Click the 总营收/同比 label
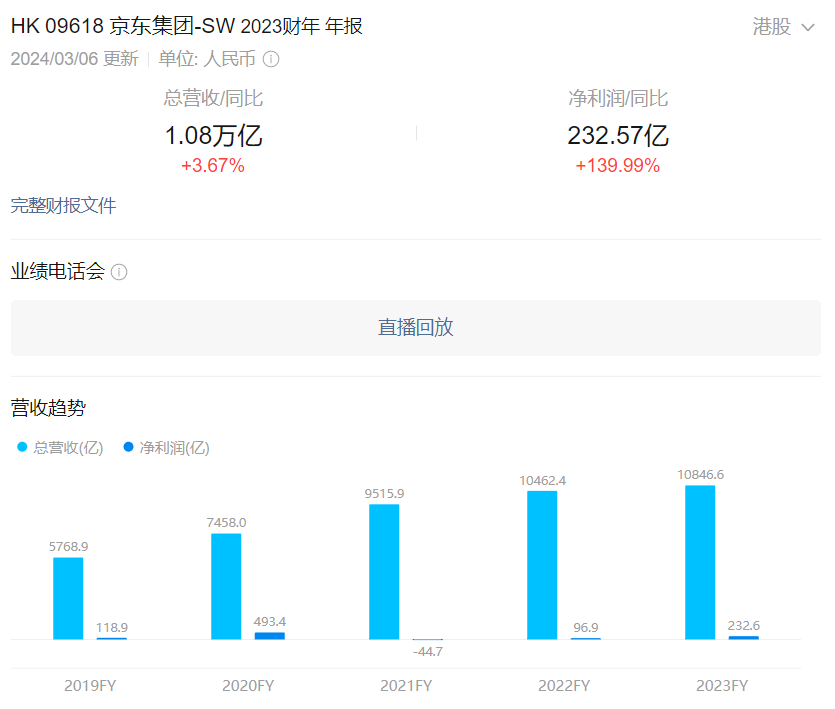 pyautogui.click(x=213, y=99)
